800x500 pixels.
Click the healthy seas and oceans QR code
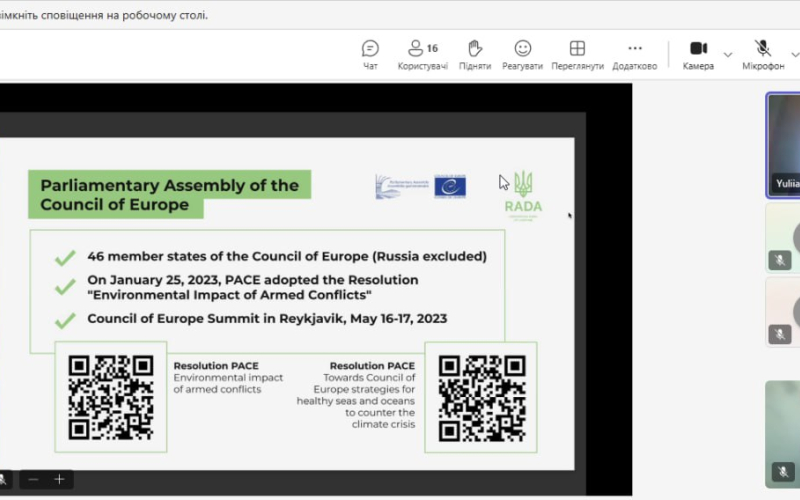[482, 398]
